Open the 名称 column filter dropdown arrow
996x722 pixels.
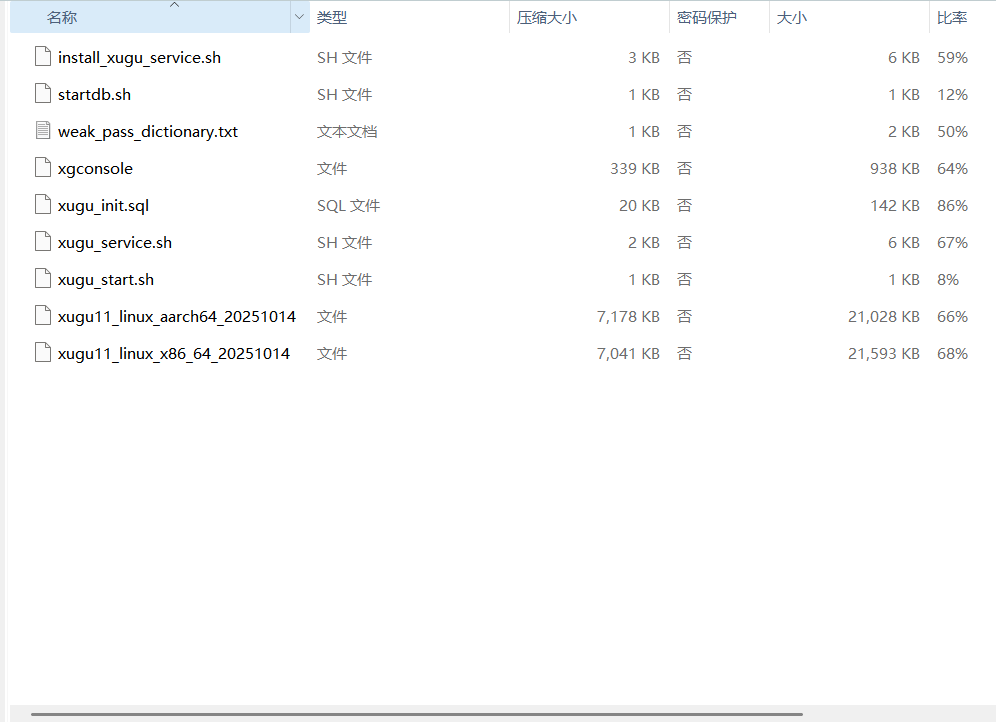click(300, 17)
